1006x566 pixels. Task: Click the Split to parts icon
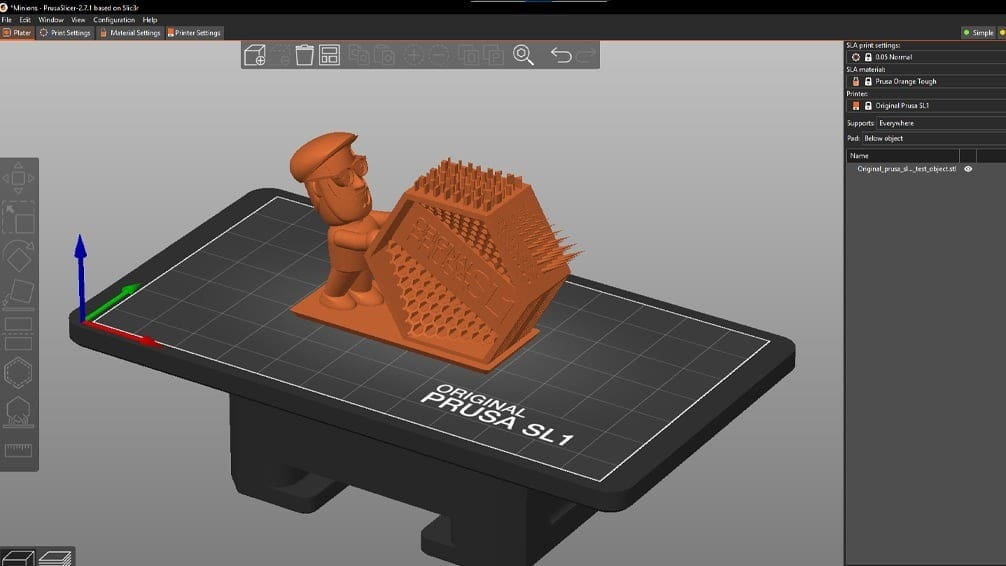pos(494,55)
